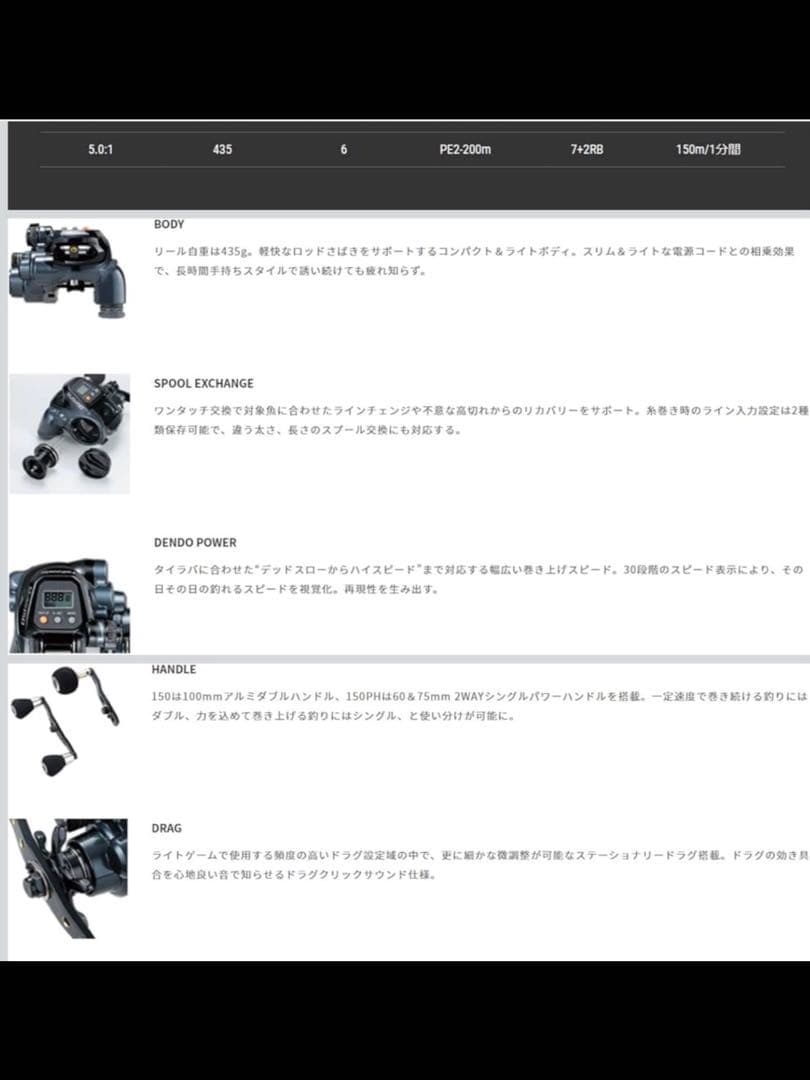The height and width of the screenshot is (1080, 810).
Task: Click the line capacity PE2-200m
Action: point(466,149)
